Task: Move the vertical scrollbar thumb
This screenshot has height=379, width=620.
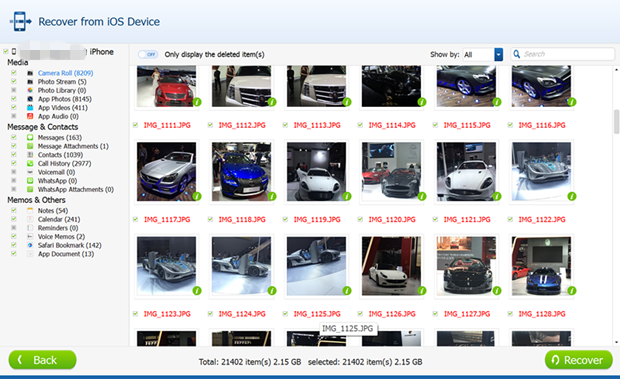Action: click(616, 122)
